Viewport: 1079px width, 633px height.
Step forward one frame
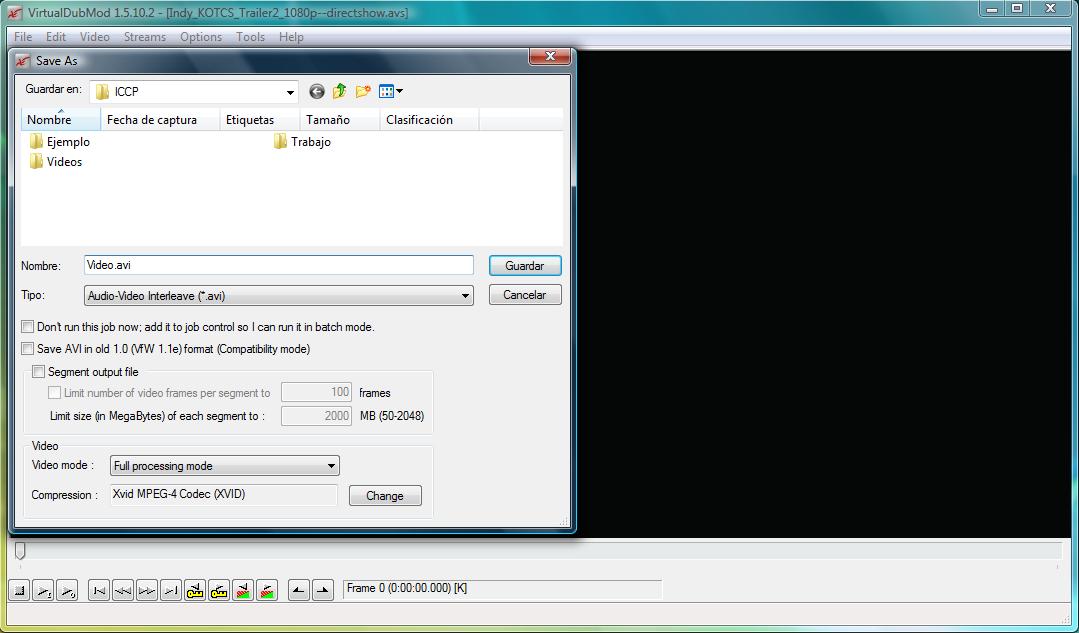click(x=147, y=590)
